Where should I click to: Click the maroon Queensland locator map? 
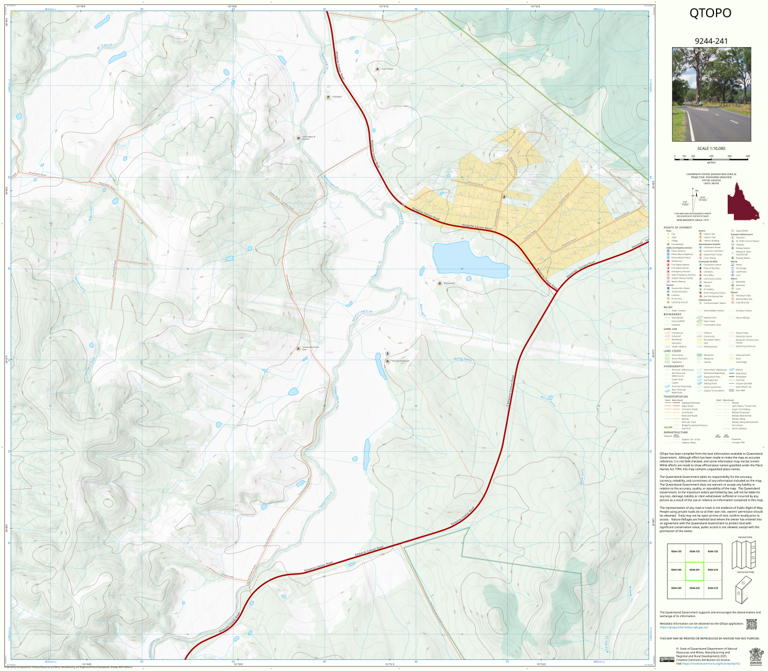(x=743, y=203)
